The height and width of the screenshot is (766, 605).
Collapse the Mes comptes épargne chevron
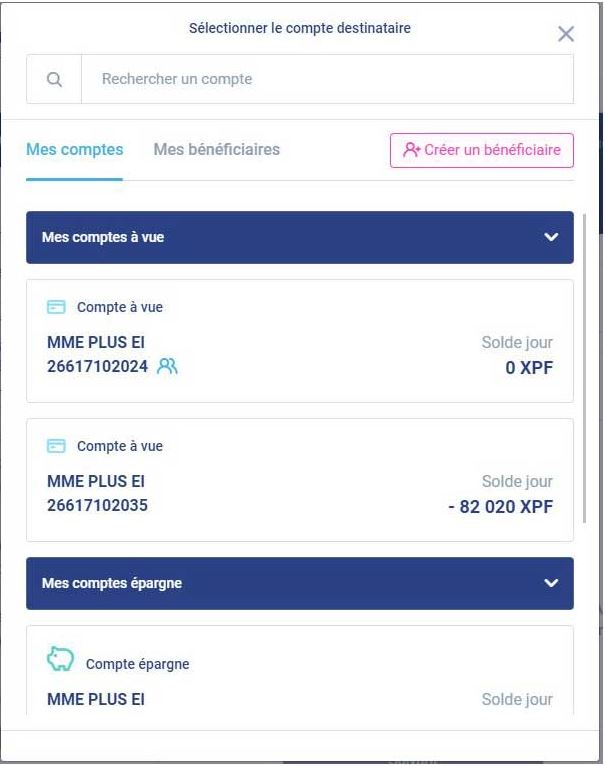551,583
